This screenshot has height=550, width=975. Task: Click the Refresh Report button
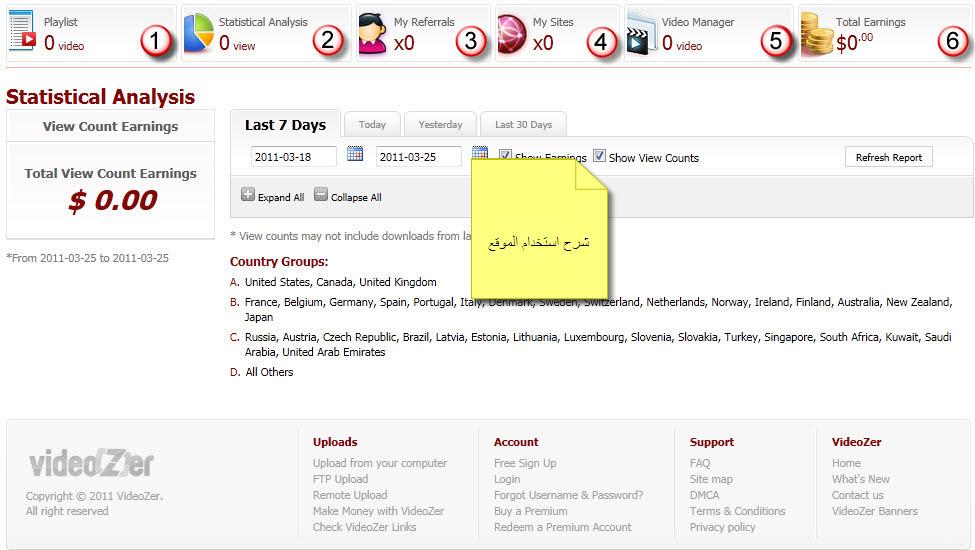pyautogui.click(x=889, y=157)
